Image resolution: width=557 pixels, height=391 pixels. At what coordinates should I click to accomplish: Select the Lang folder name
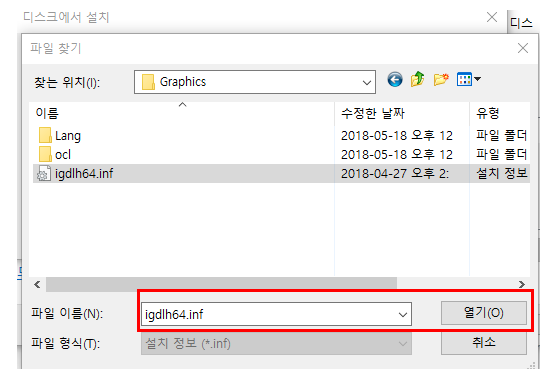68,136
